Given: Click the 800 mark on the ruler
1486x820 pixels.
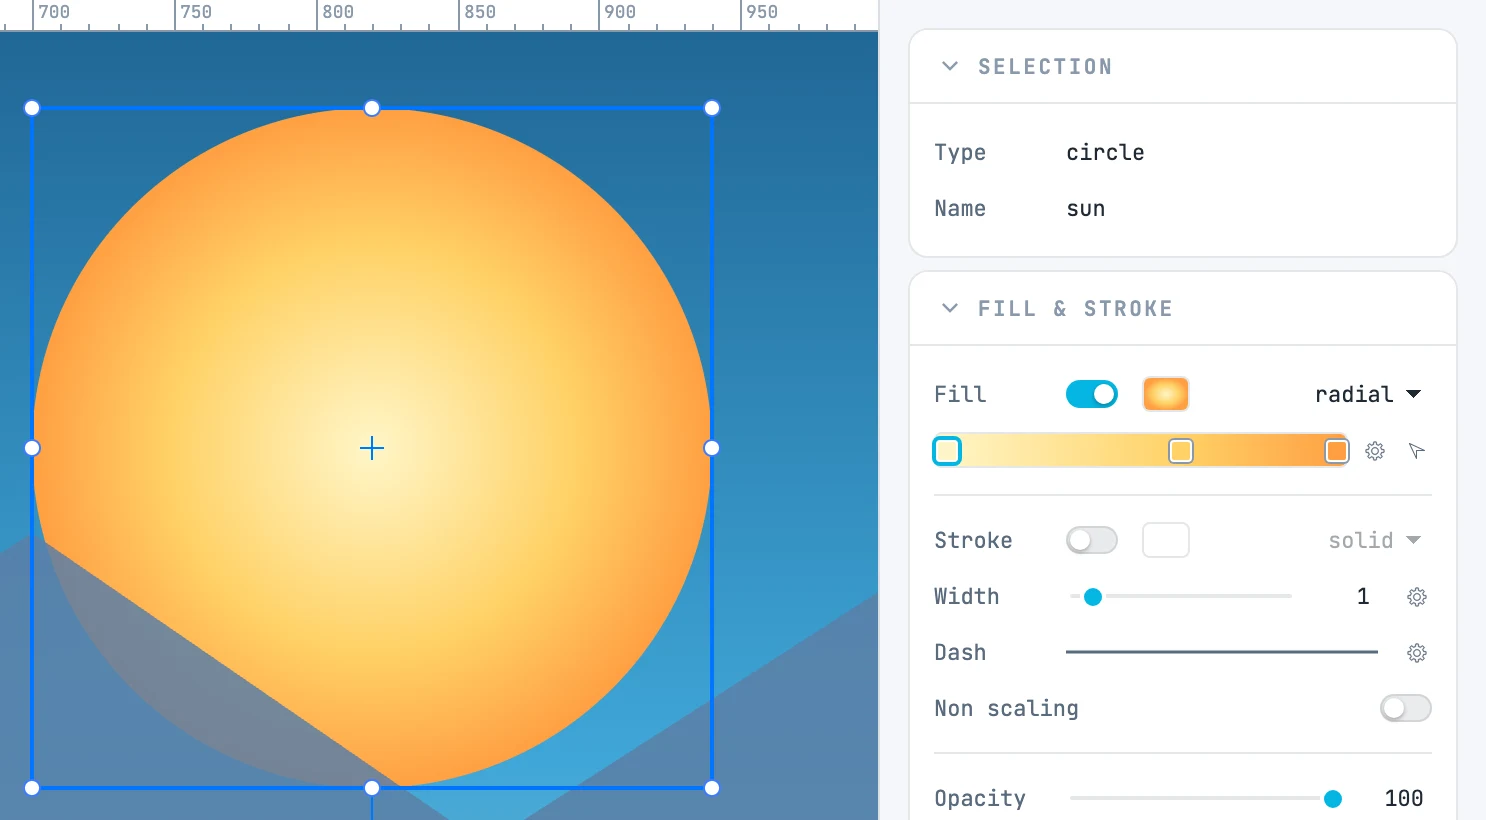Looking at the screenshot, I should 338,12.
